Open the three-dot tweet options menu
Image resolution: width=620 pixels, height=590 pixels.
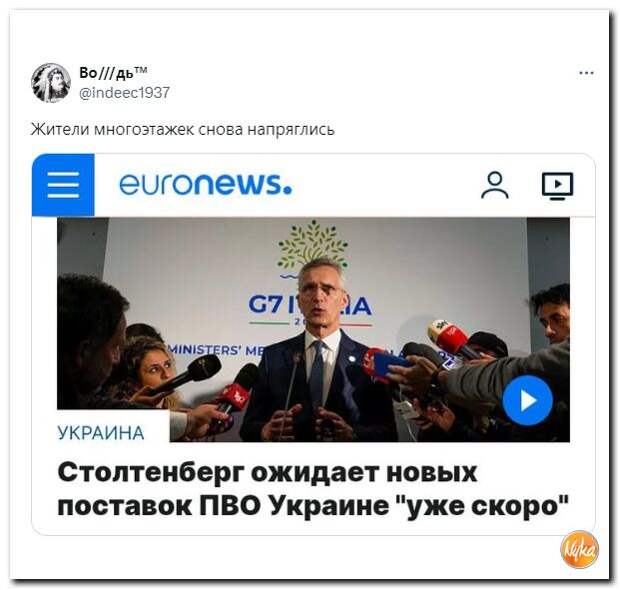pyautogui.click(x=586, y=73)
